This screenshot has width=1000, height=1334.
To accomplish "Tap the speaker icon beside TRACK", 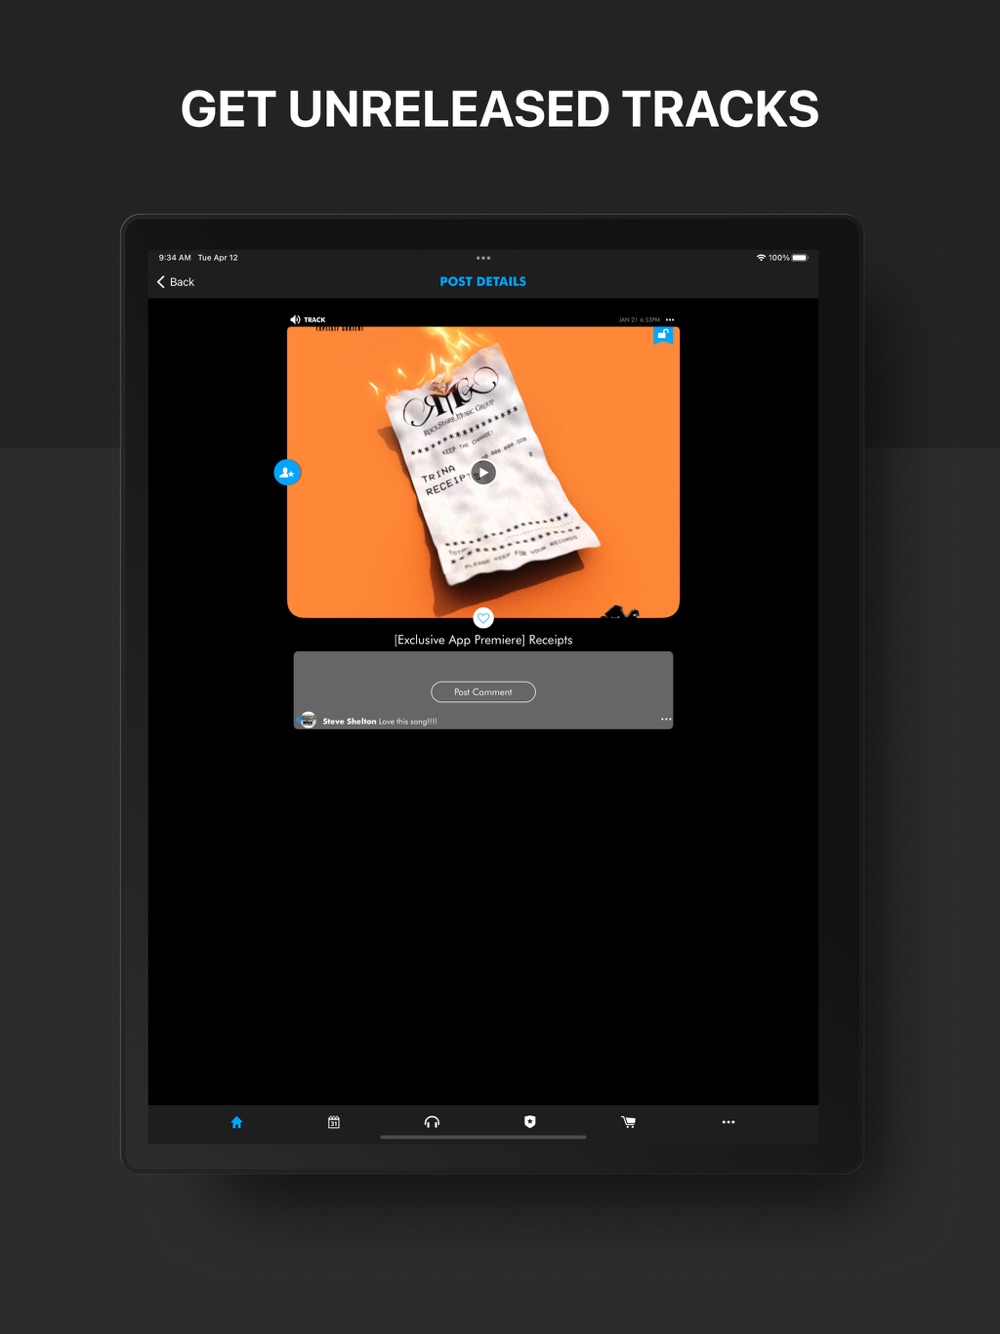I will click(x=295, y=320).
